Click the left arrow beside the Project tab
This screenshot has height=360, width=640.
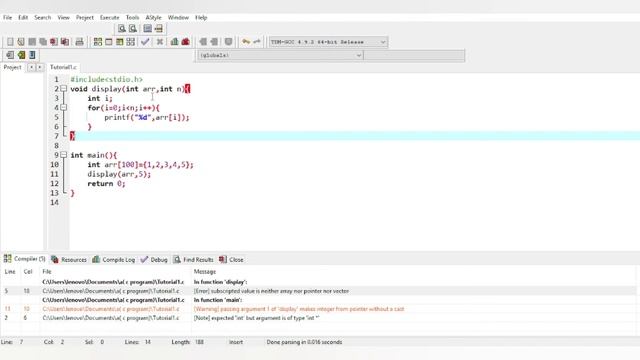click(x=31, y=67)
